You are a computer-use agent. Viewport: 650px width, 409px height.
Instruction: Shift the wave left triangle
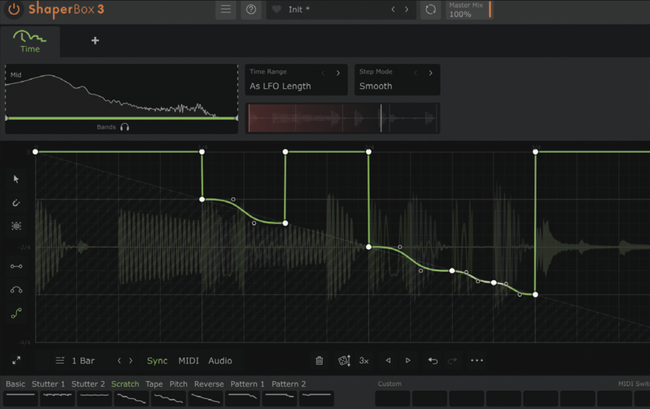388,361
